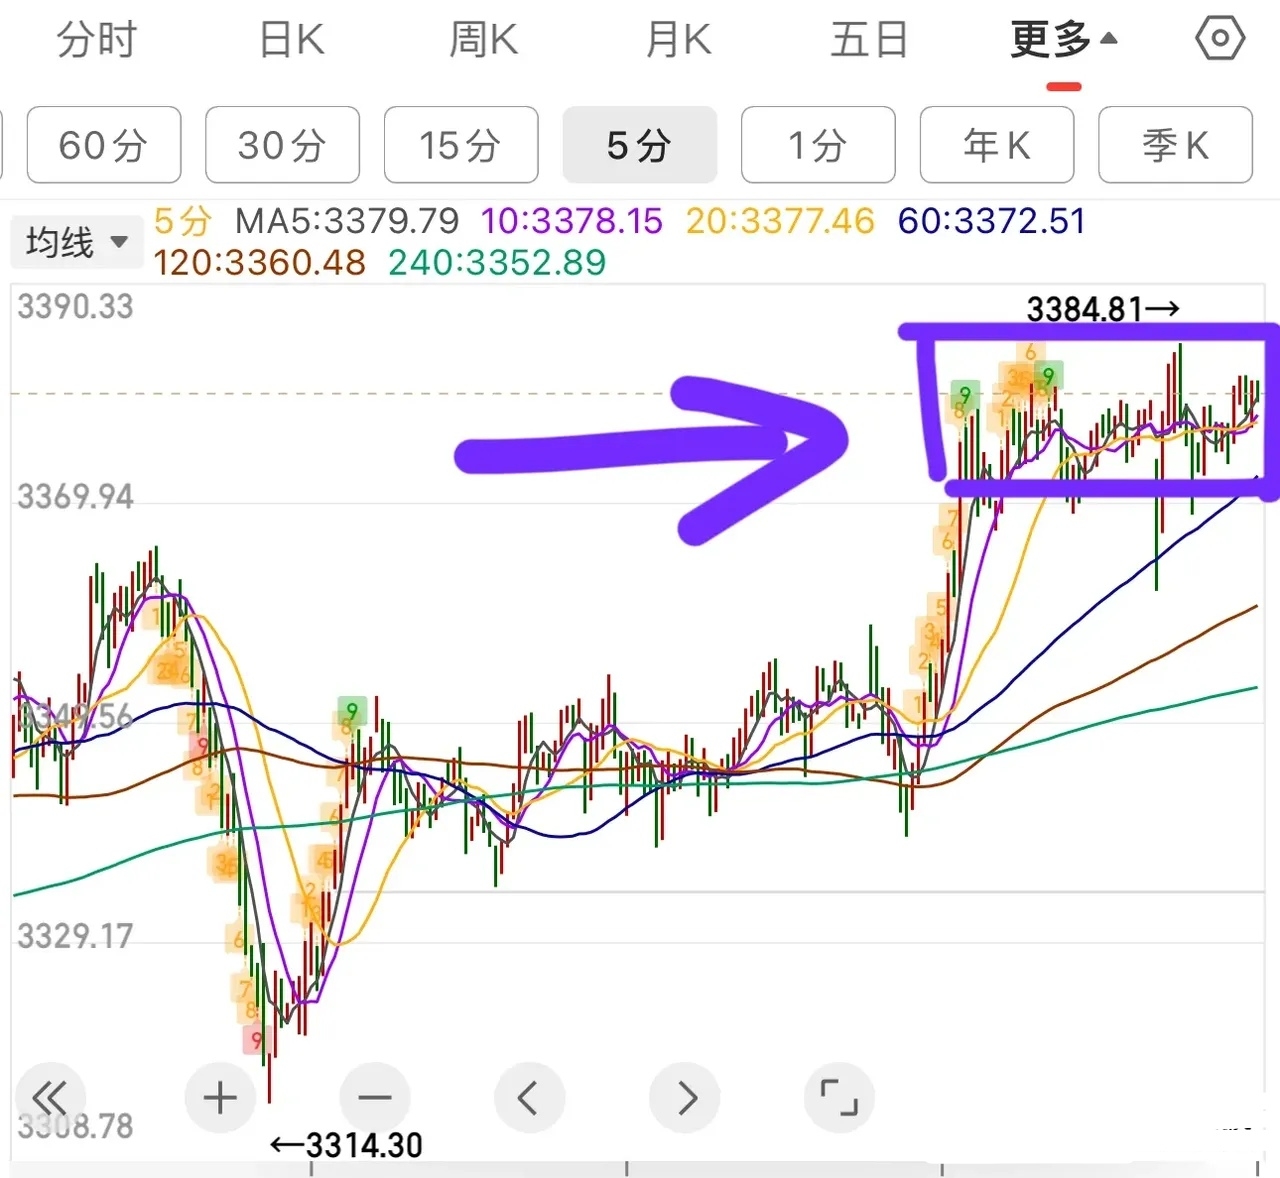Viewport: 1280px width, 1178px height.
Task: Select the 5分 interval button
Action: pyautogui.click(x=639, y=145)
